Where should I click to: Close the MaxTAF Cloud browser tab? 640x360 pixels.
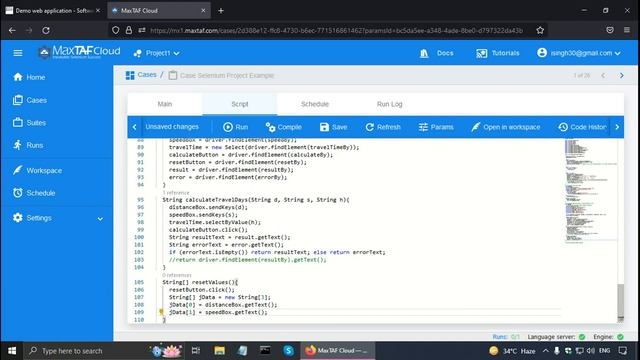tap(203, 11)
